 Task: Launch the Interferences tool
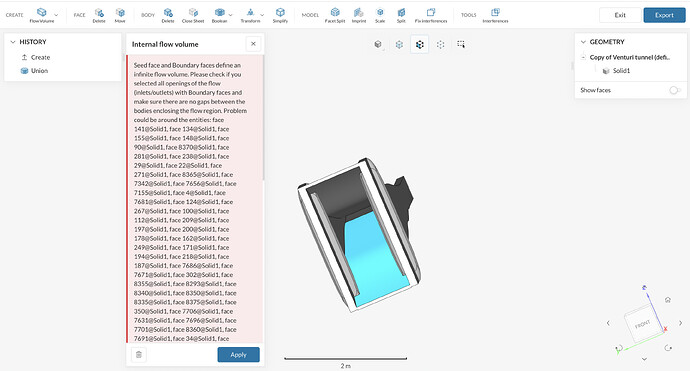click(495, 15)
